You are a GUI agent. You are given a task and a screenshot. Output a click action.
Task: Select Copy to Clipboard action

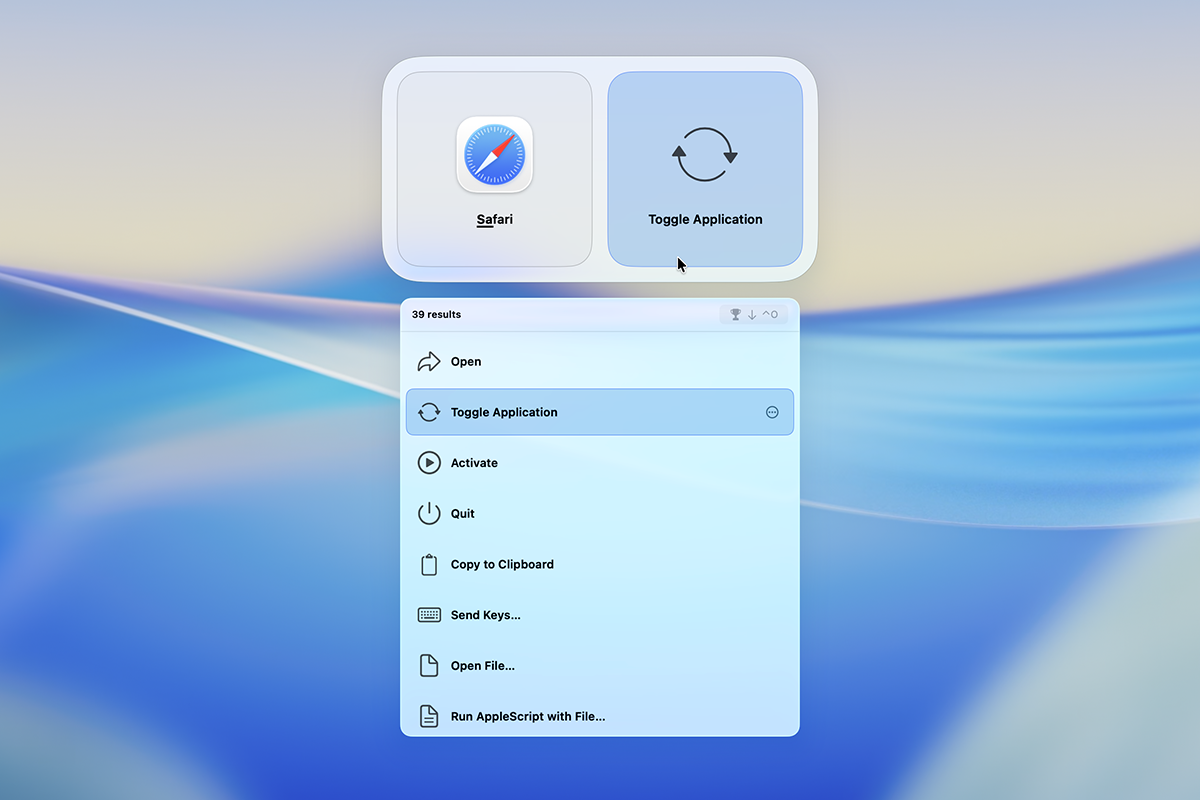coord(600,564)
